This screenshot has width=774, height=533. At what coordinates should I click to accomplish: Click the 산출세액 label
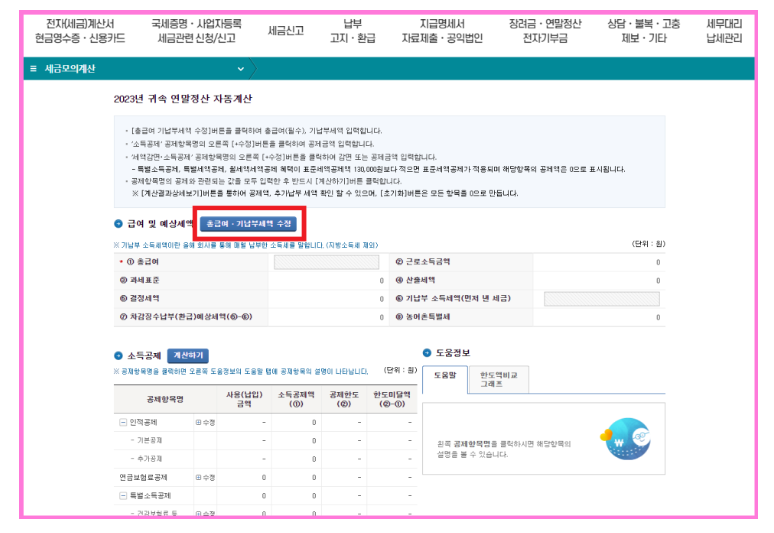click(416, 280)
